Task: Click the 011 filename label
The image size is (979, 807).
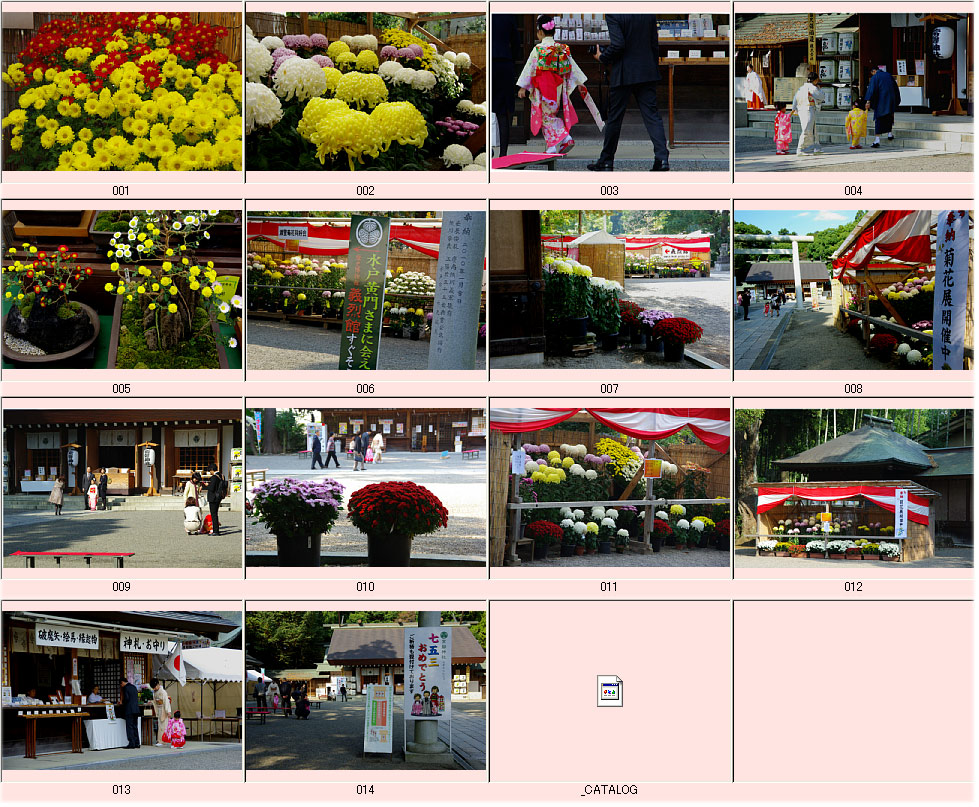Action: pyautogui.click(x=609, y=587)
